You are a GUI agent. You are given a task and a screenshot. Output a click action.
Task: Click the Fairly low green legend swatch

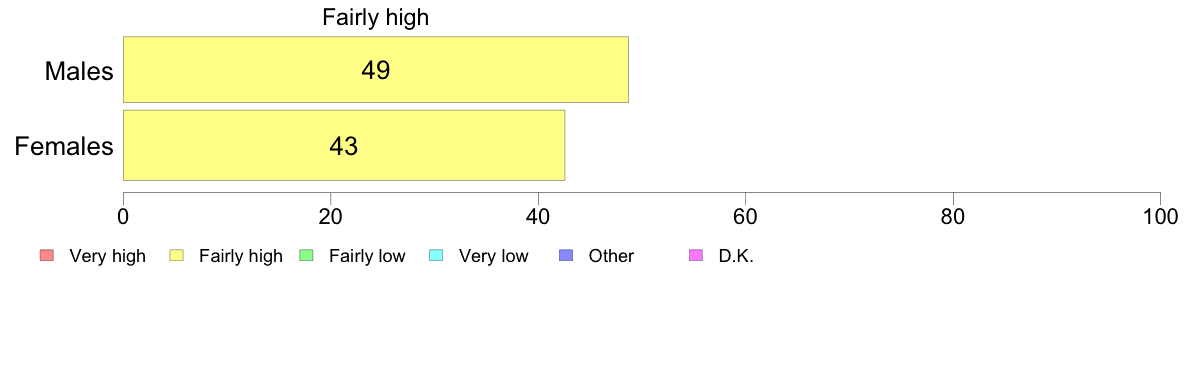305,256
